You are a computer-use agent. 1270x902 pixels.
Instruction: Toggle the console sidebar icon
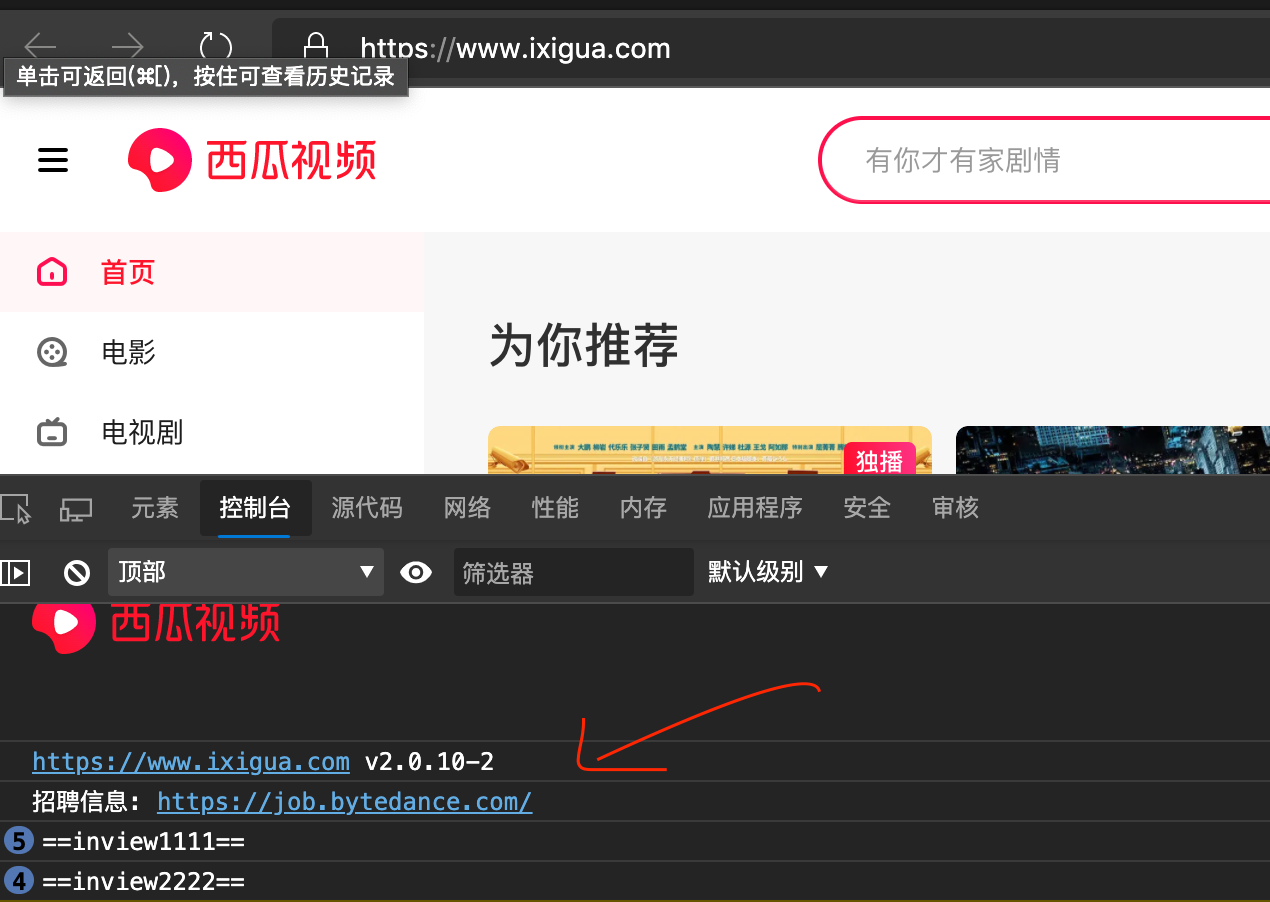pos(15,572)
